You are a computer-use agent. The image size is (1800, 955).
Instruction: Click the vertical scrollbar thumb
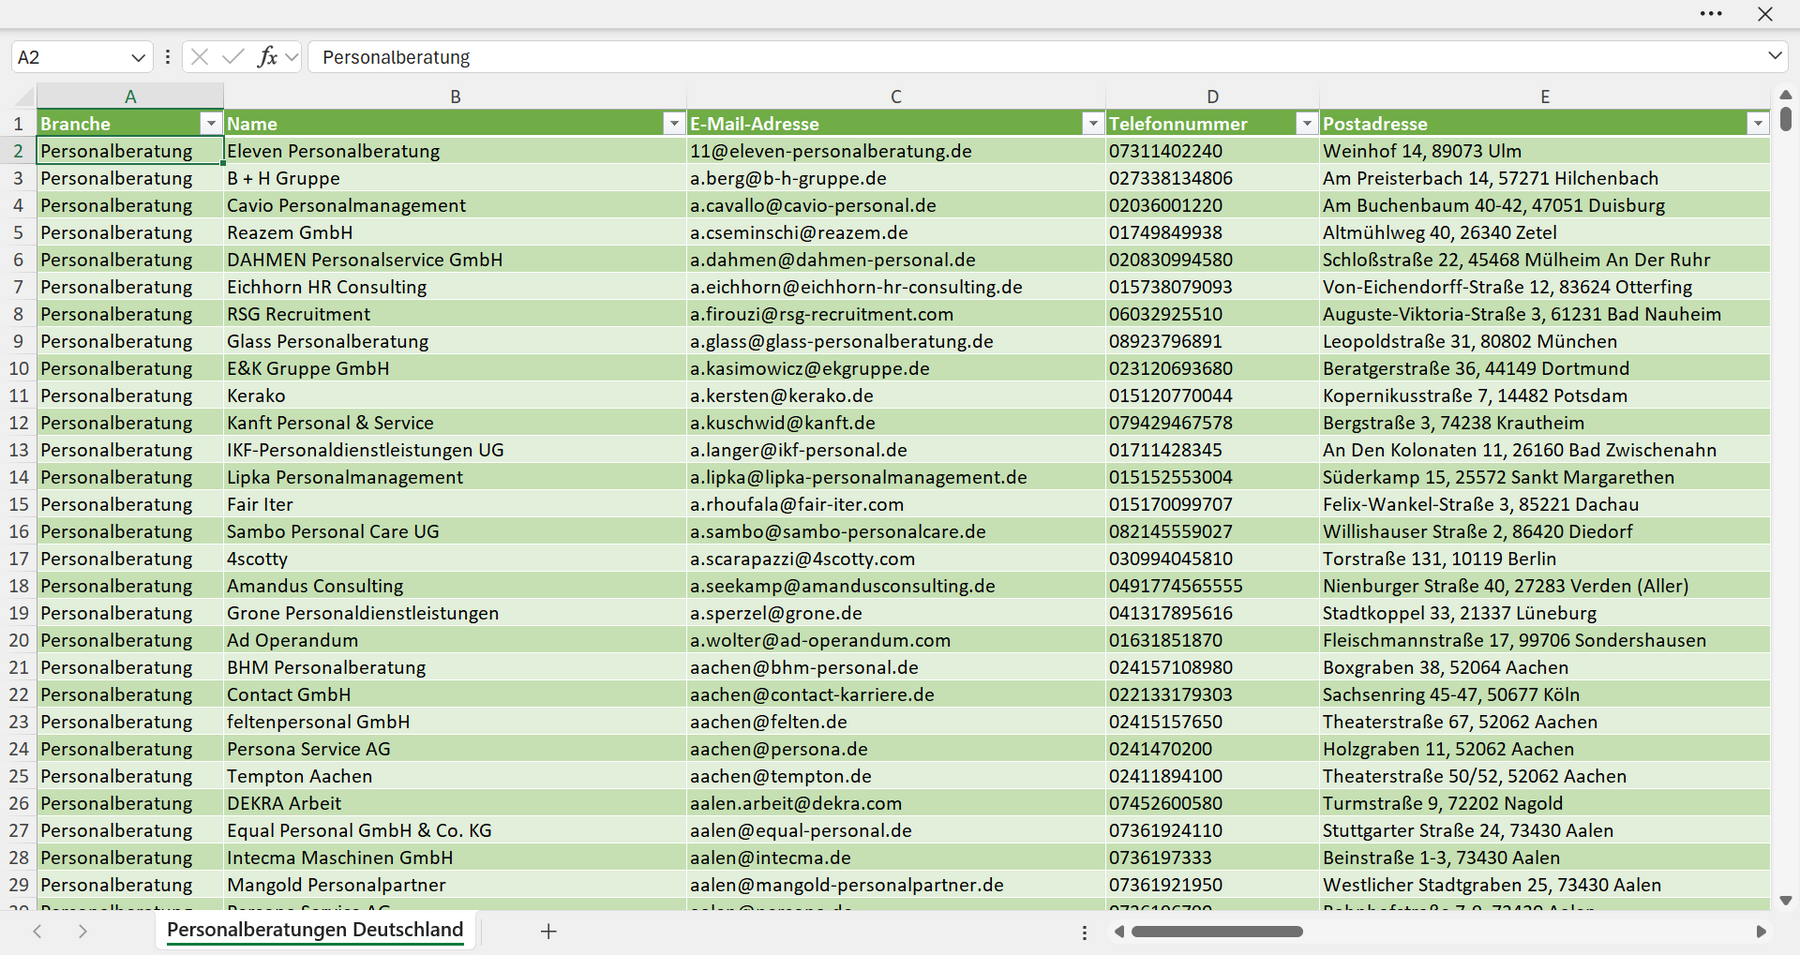tap(1786, 118)
